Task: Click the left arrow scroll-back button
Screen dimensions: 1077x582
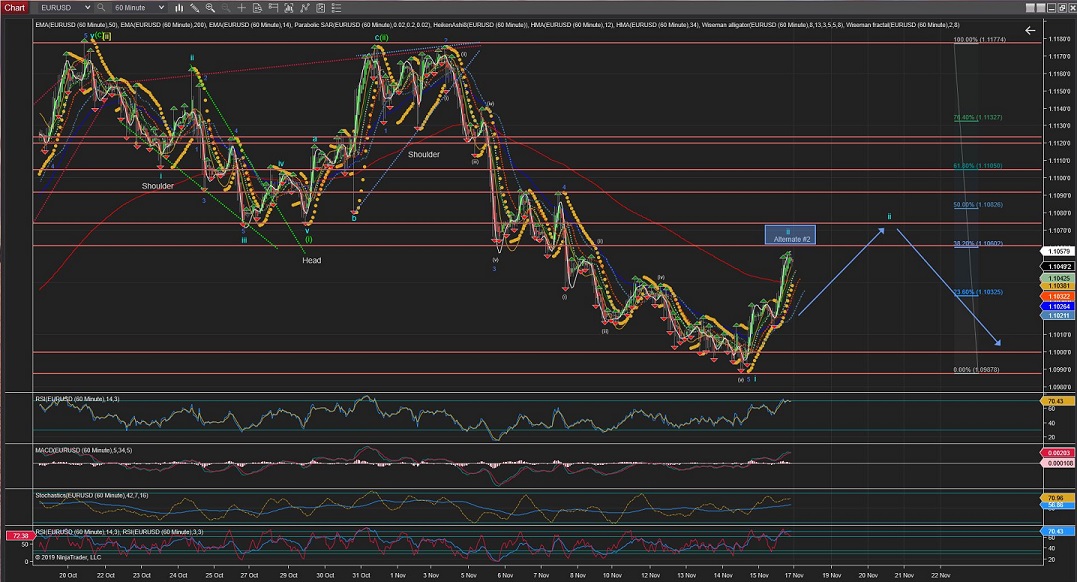Action: coord(1031,31)
